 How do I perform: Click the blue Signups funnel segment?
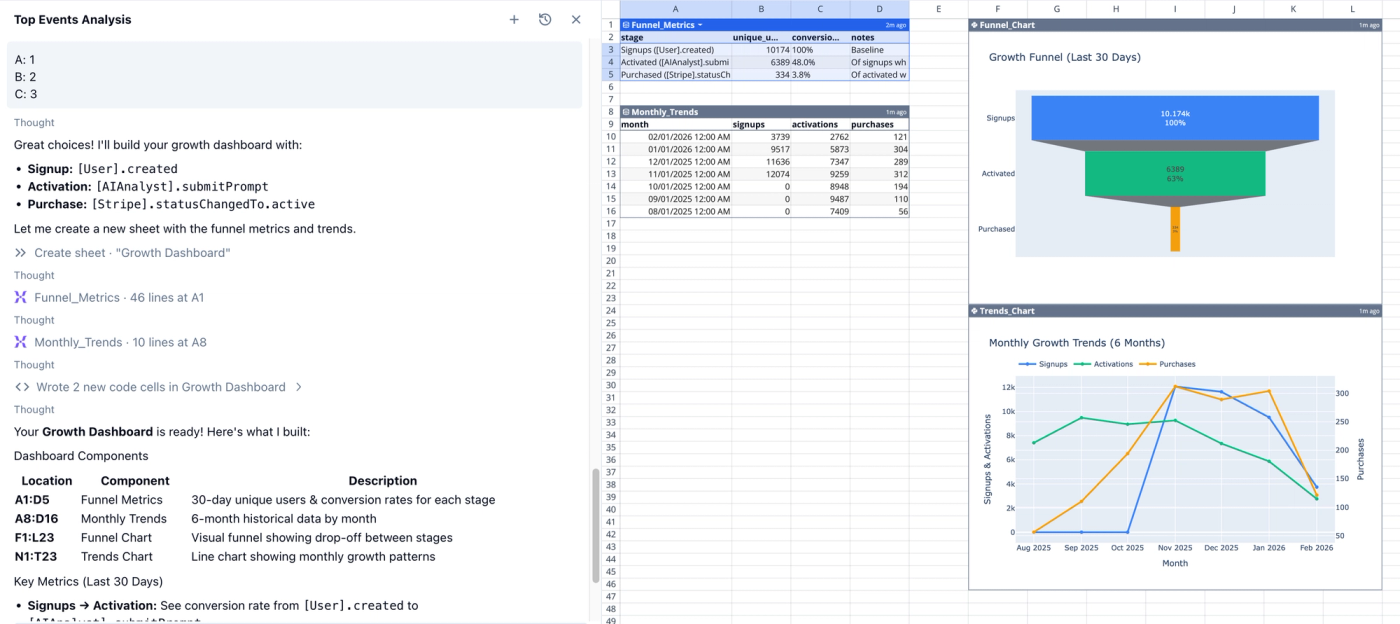(1175, 117)
